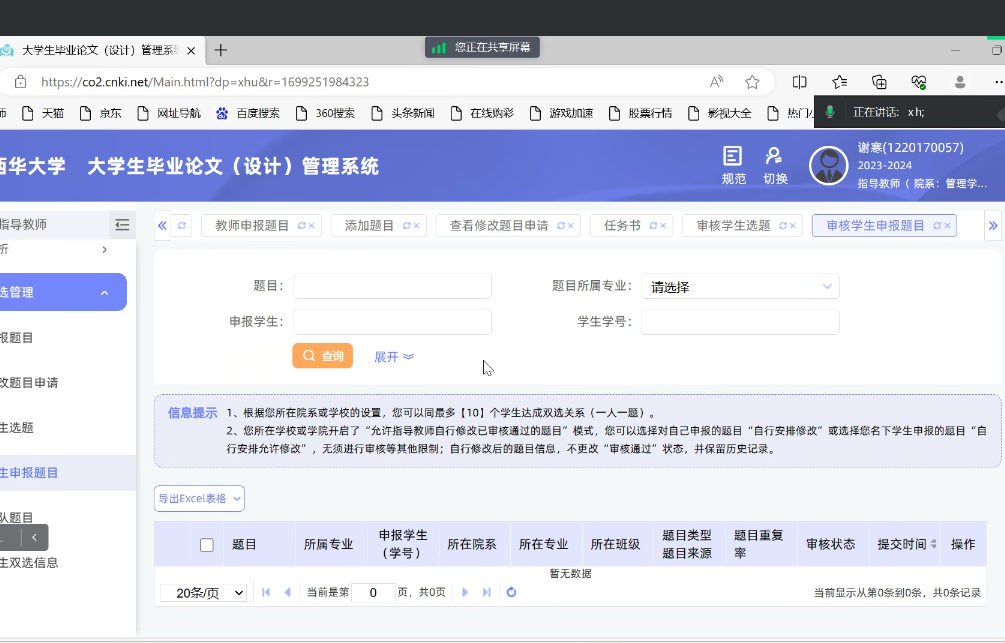Tick the select-all checkbox in table header

pyautogui.click(x=207, y=545)
